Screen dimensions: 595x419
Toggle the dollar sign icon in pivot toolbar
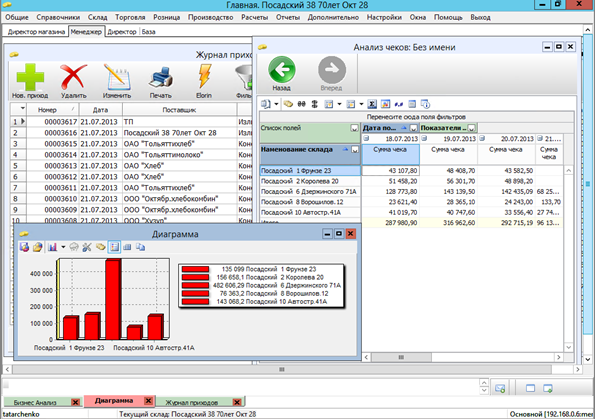pos(314,104)
